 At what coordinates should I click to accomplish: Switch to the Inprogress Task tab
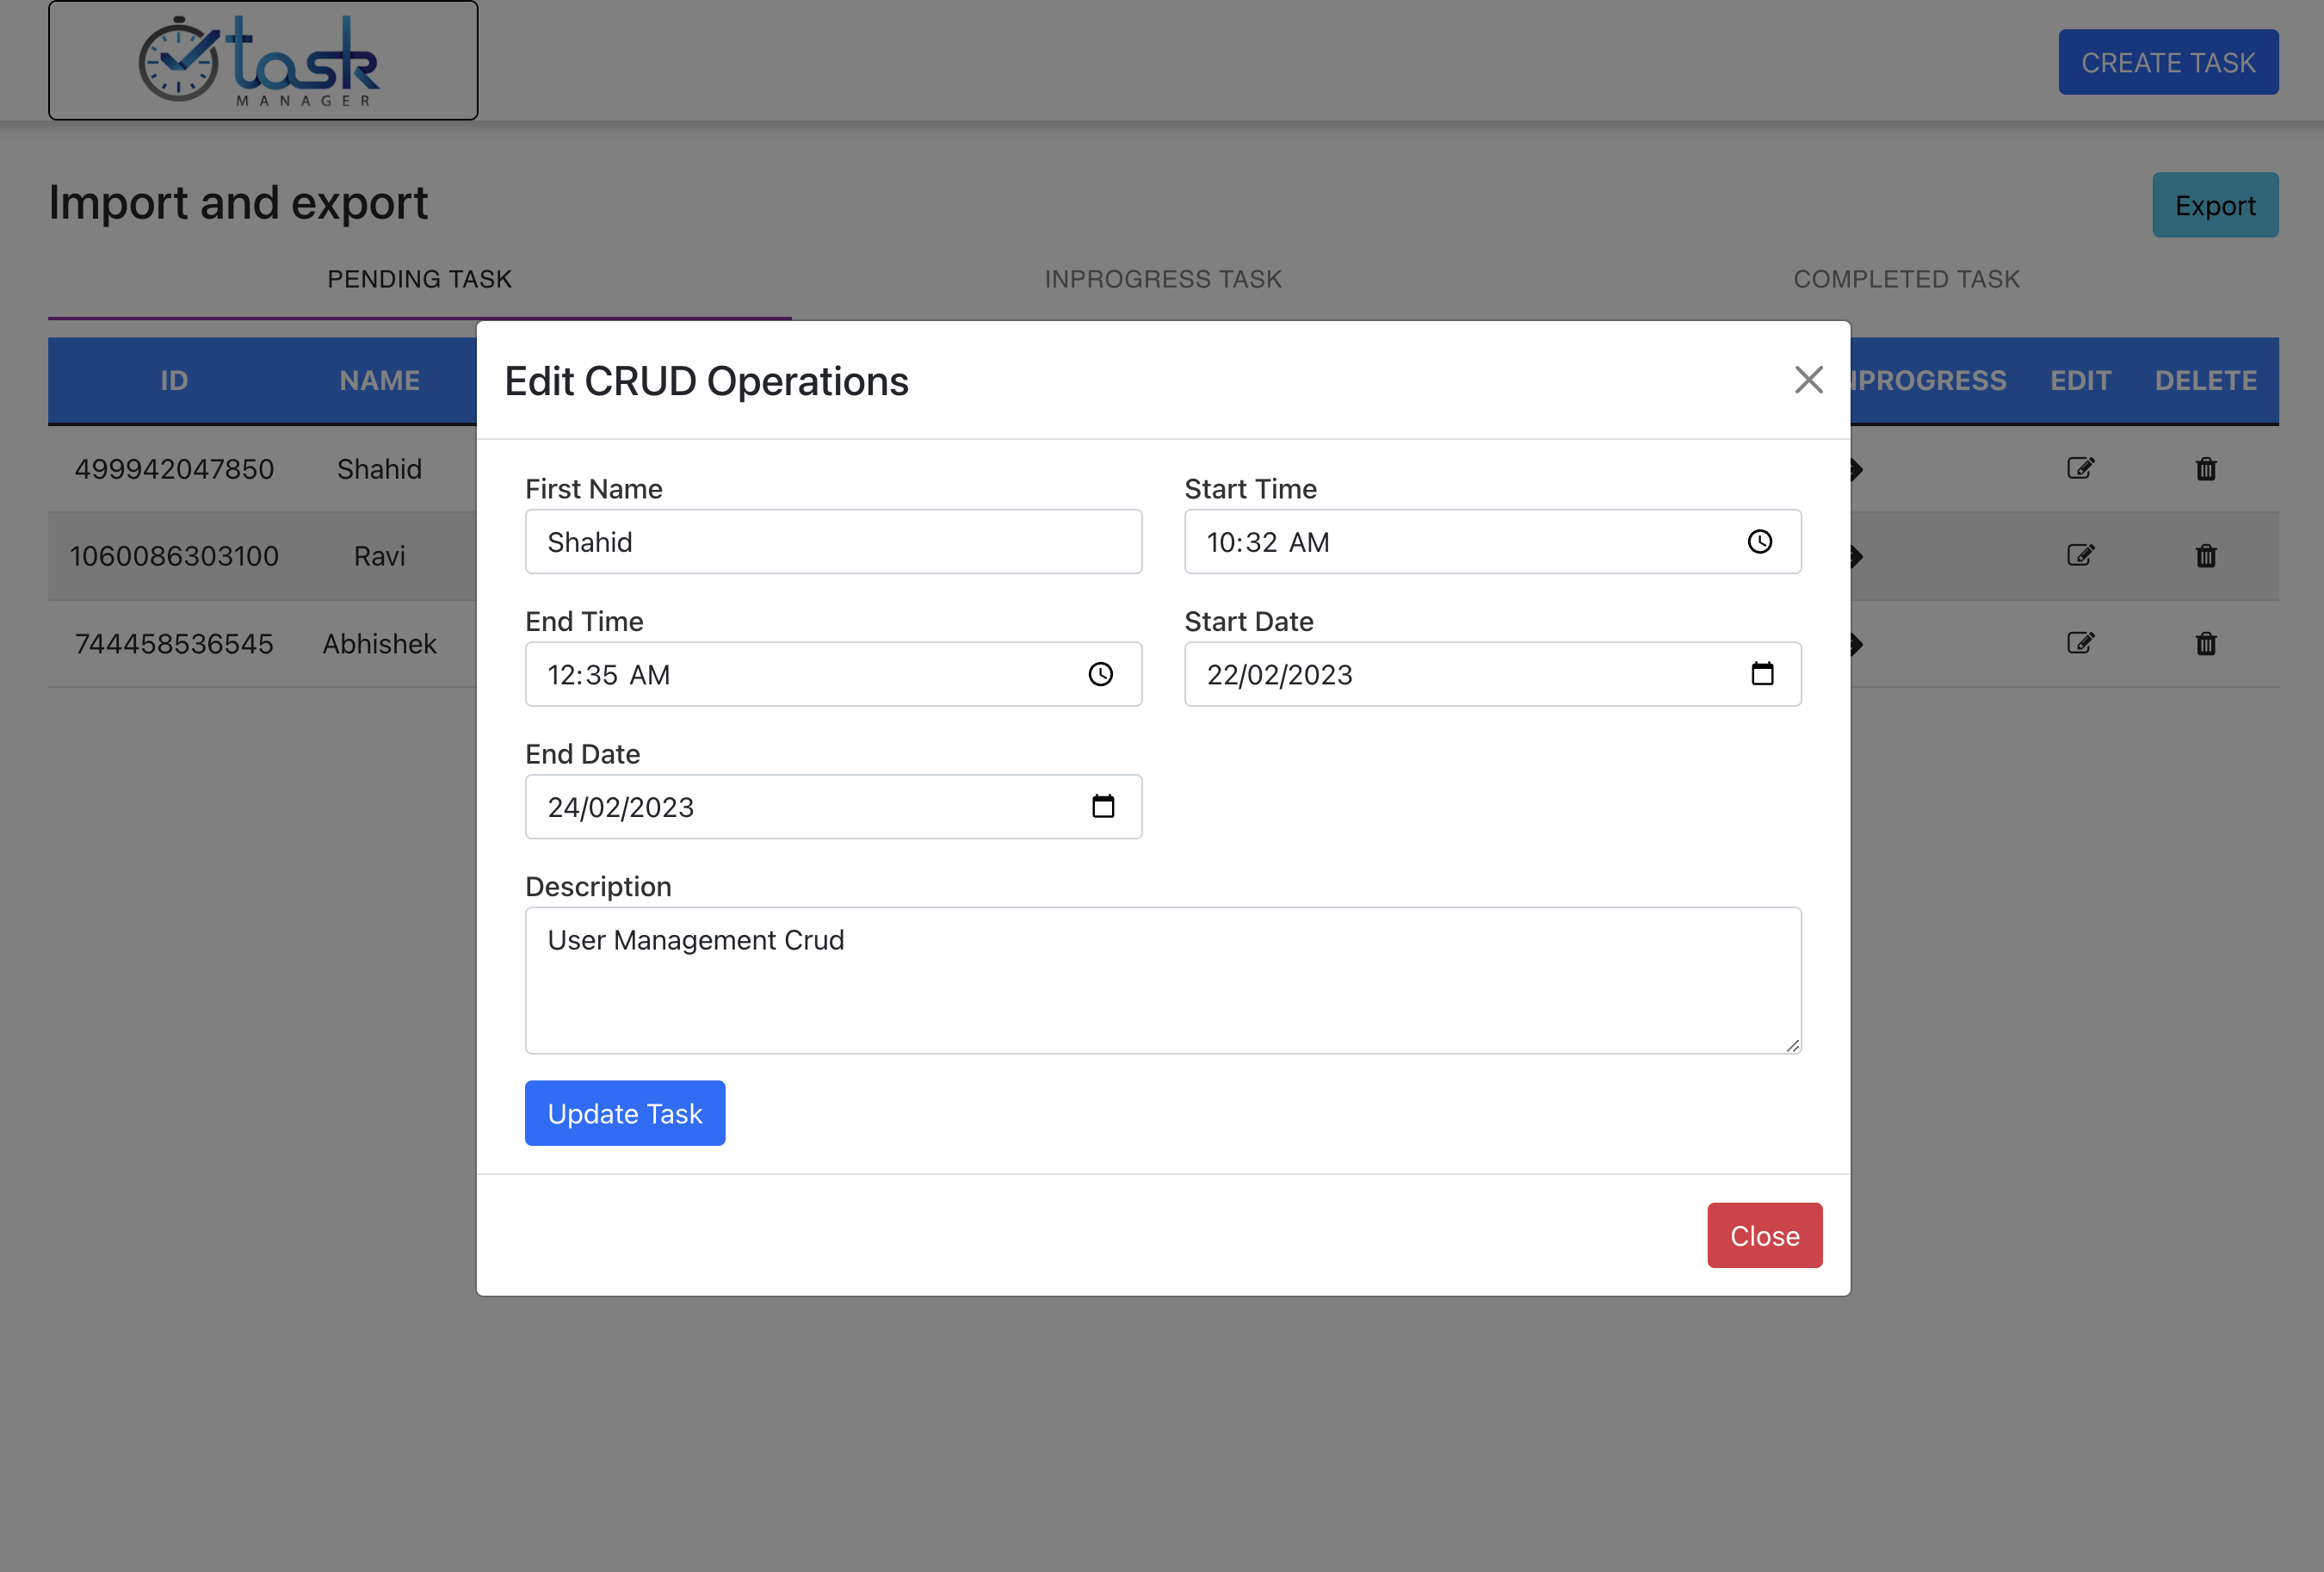[x=1162, y=279]
